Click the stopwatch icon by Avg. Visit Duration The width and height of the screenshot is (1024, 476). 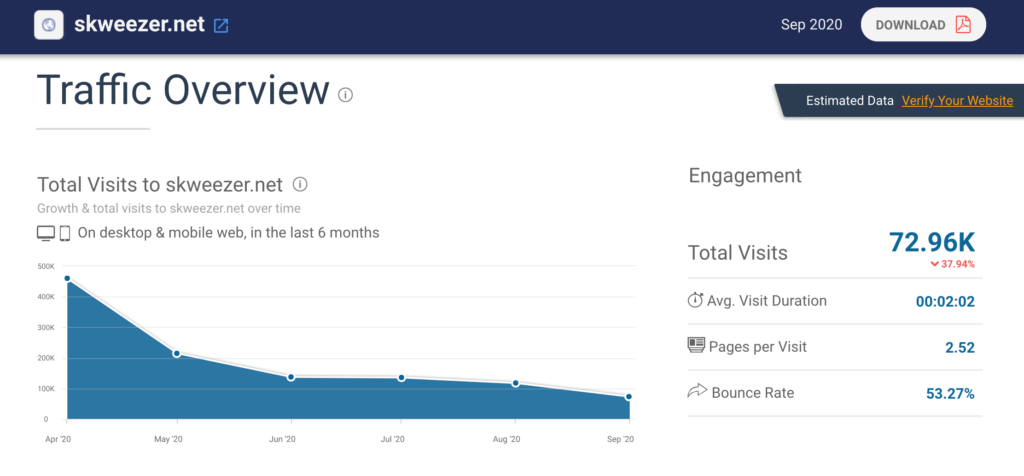696,300
